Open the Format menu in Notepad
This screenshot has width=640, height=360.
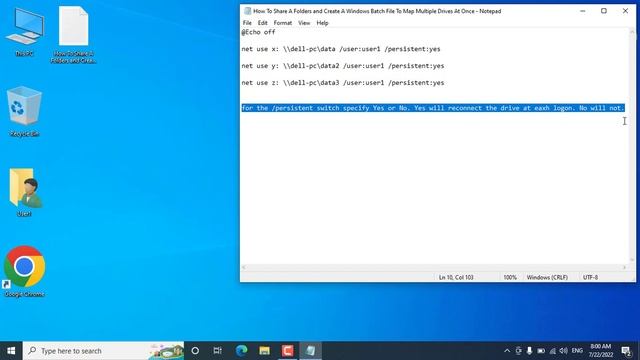pyautogui.click(x=282, y=23)
